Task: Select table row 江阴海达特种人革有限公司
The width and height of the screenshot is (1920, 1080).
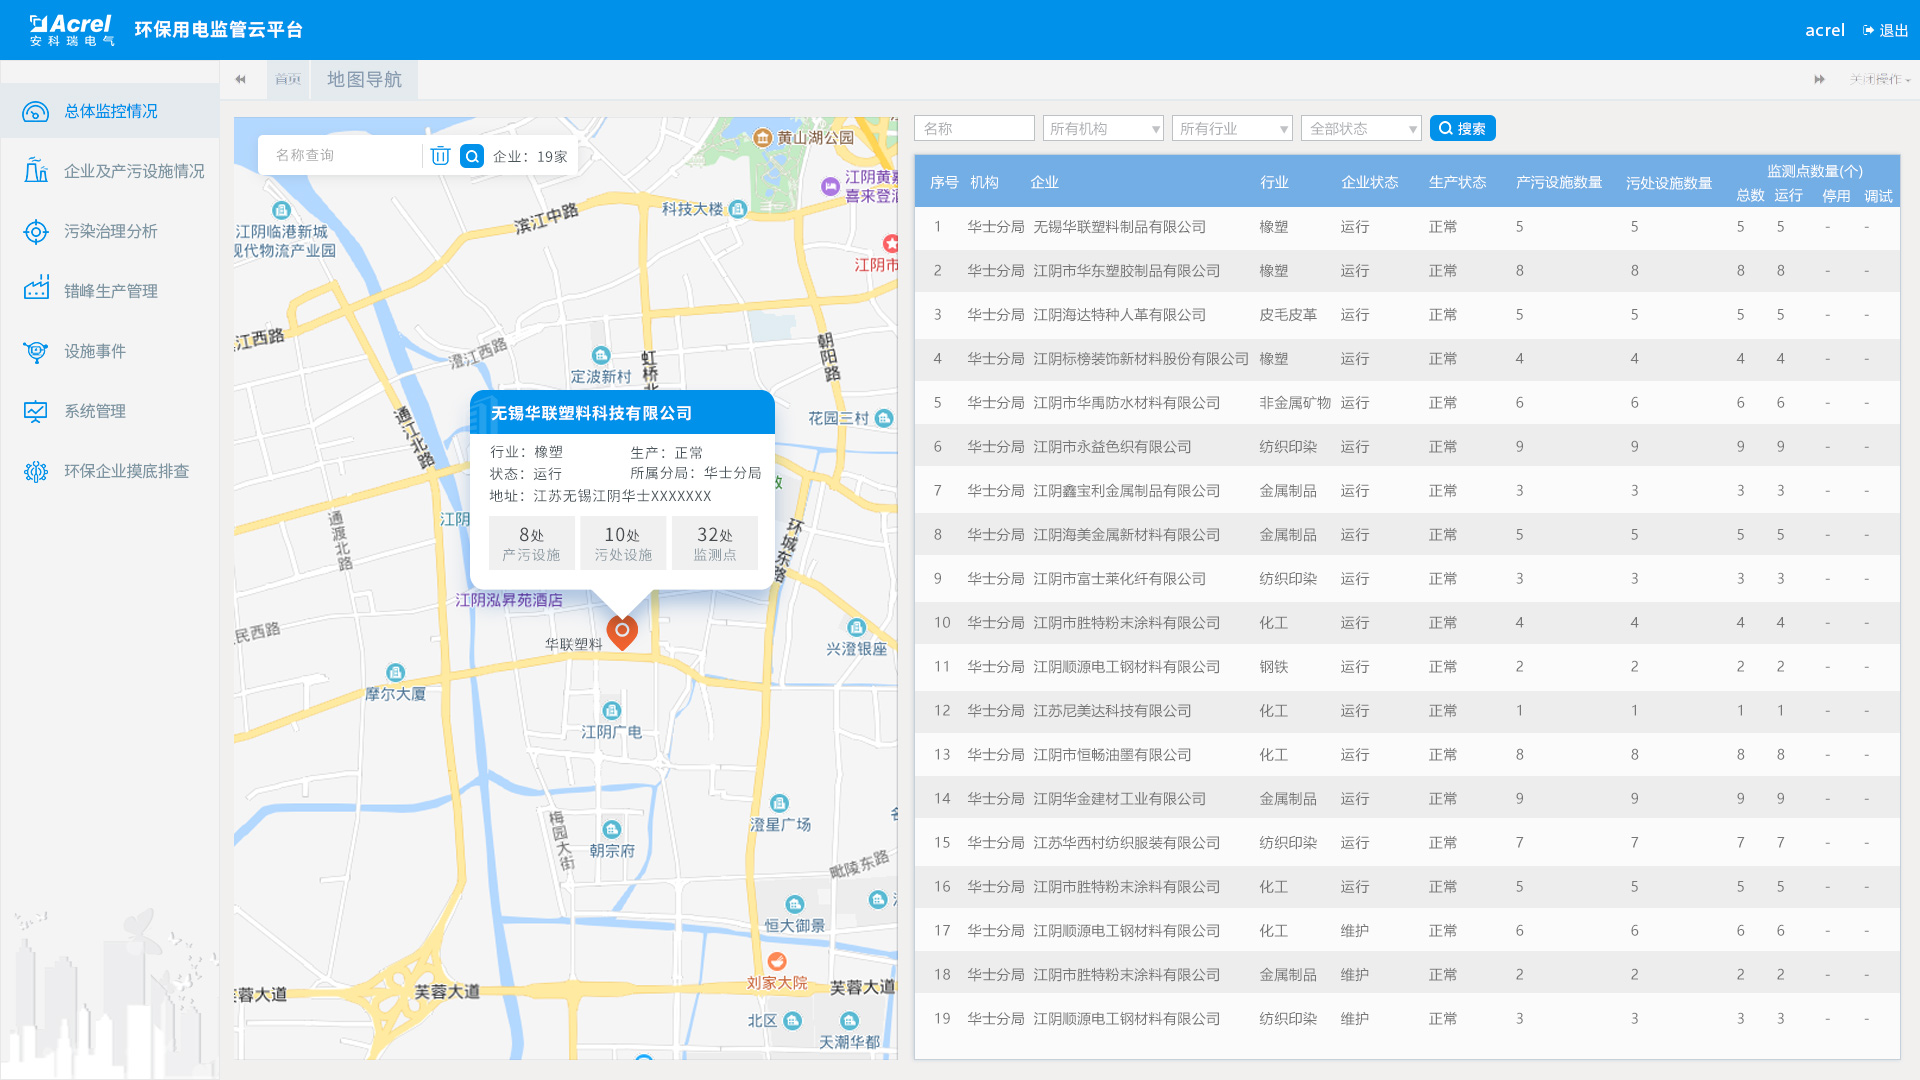Action: tap(1119, 315)
